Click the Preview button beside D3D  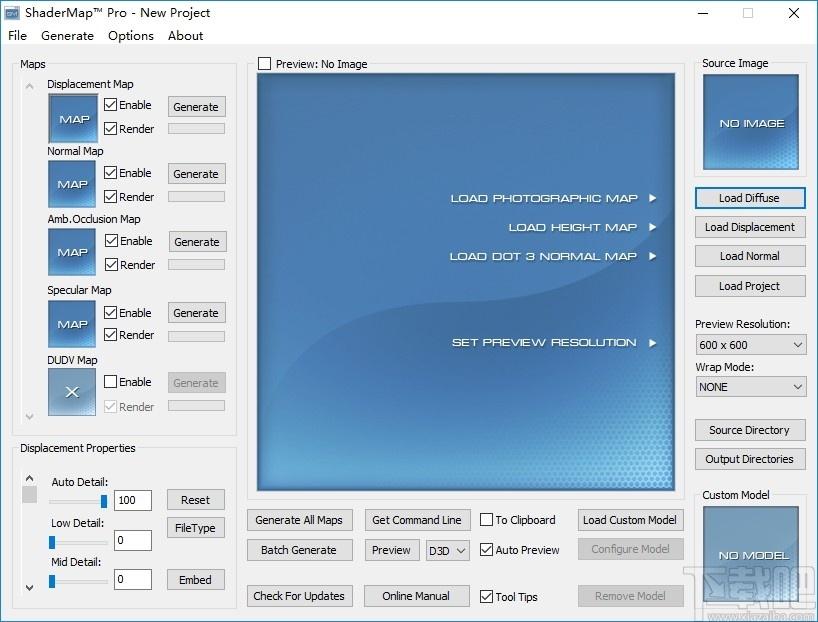[x=392, y=550]
